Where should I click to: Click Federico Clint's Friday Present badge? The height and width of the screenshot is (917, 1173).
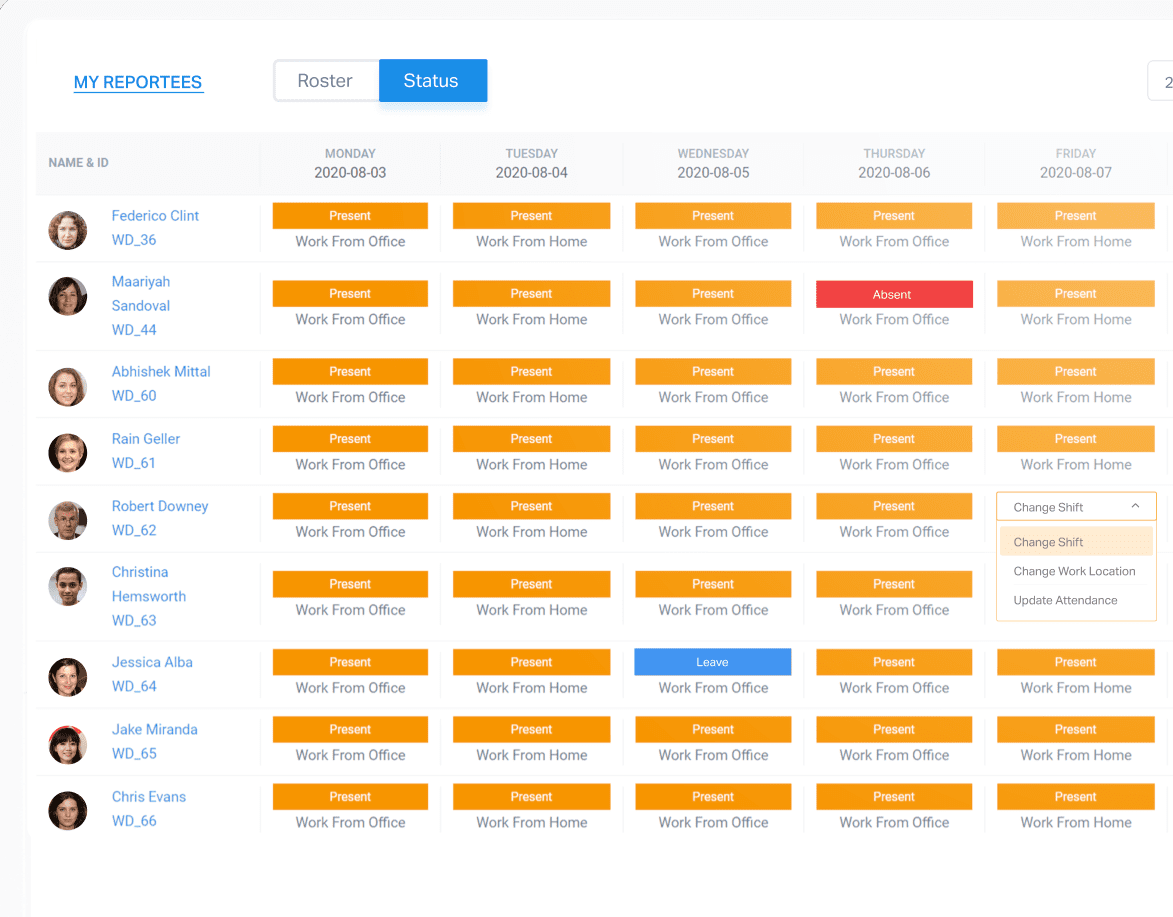pos(1076,215)
